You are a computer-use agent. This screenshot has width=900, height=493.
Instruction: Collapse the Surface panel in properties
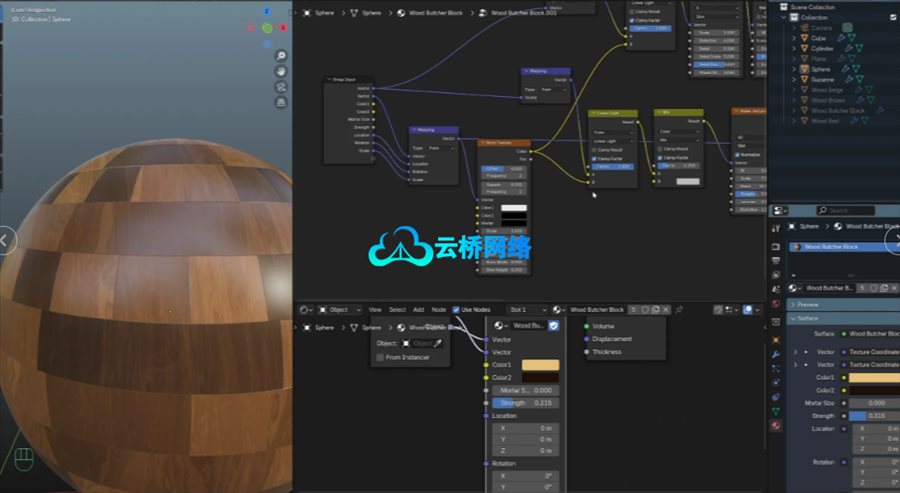coord(794,319)
